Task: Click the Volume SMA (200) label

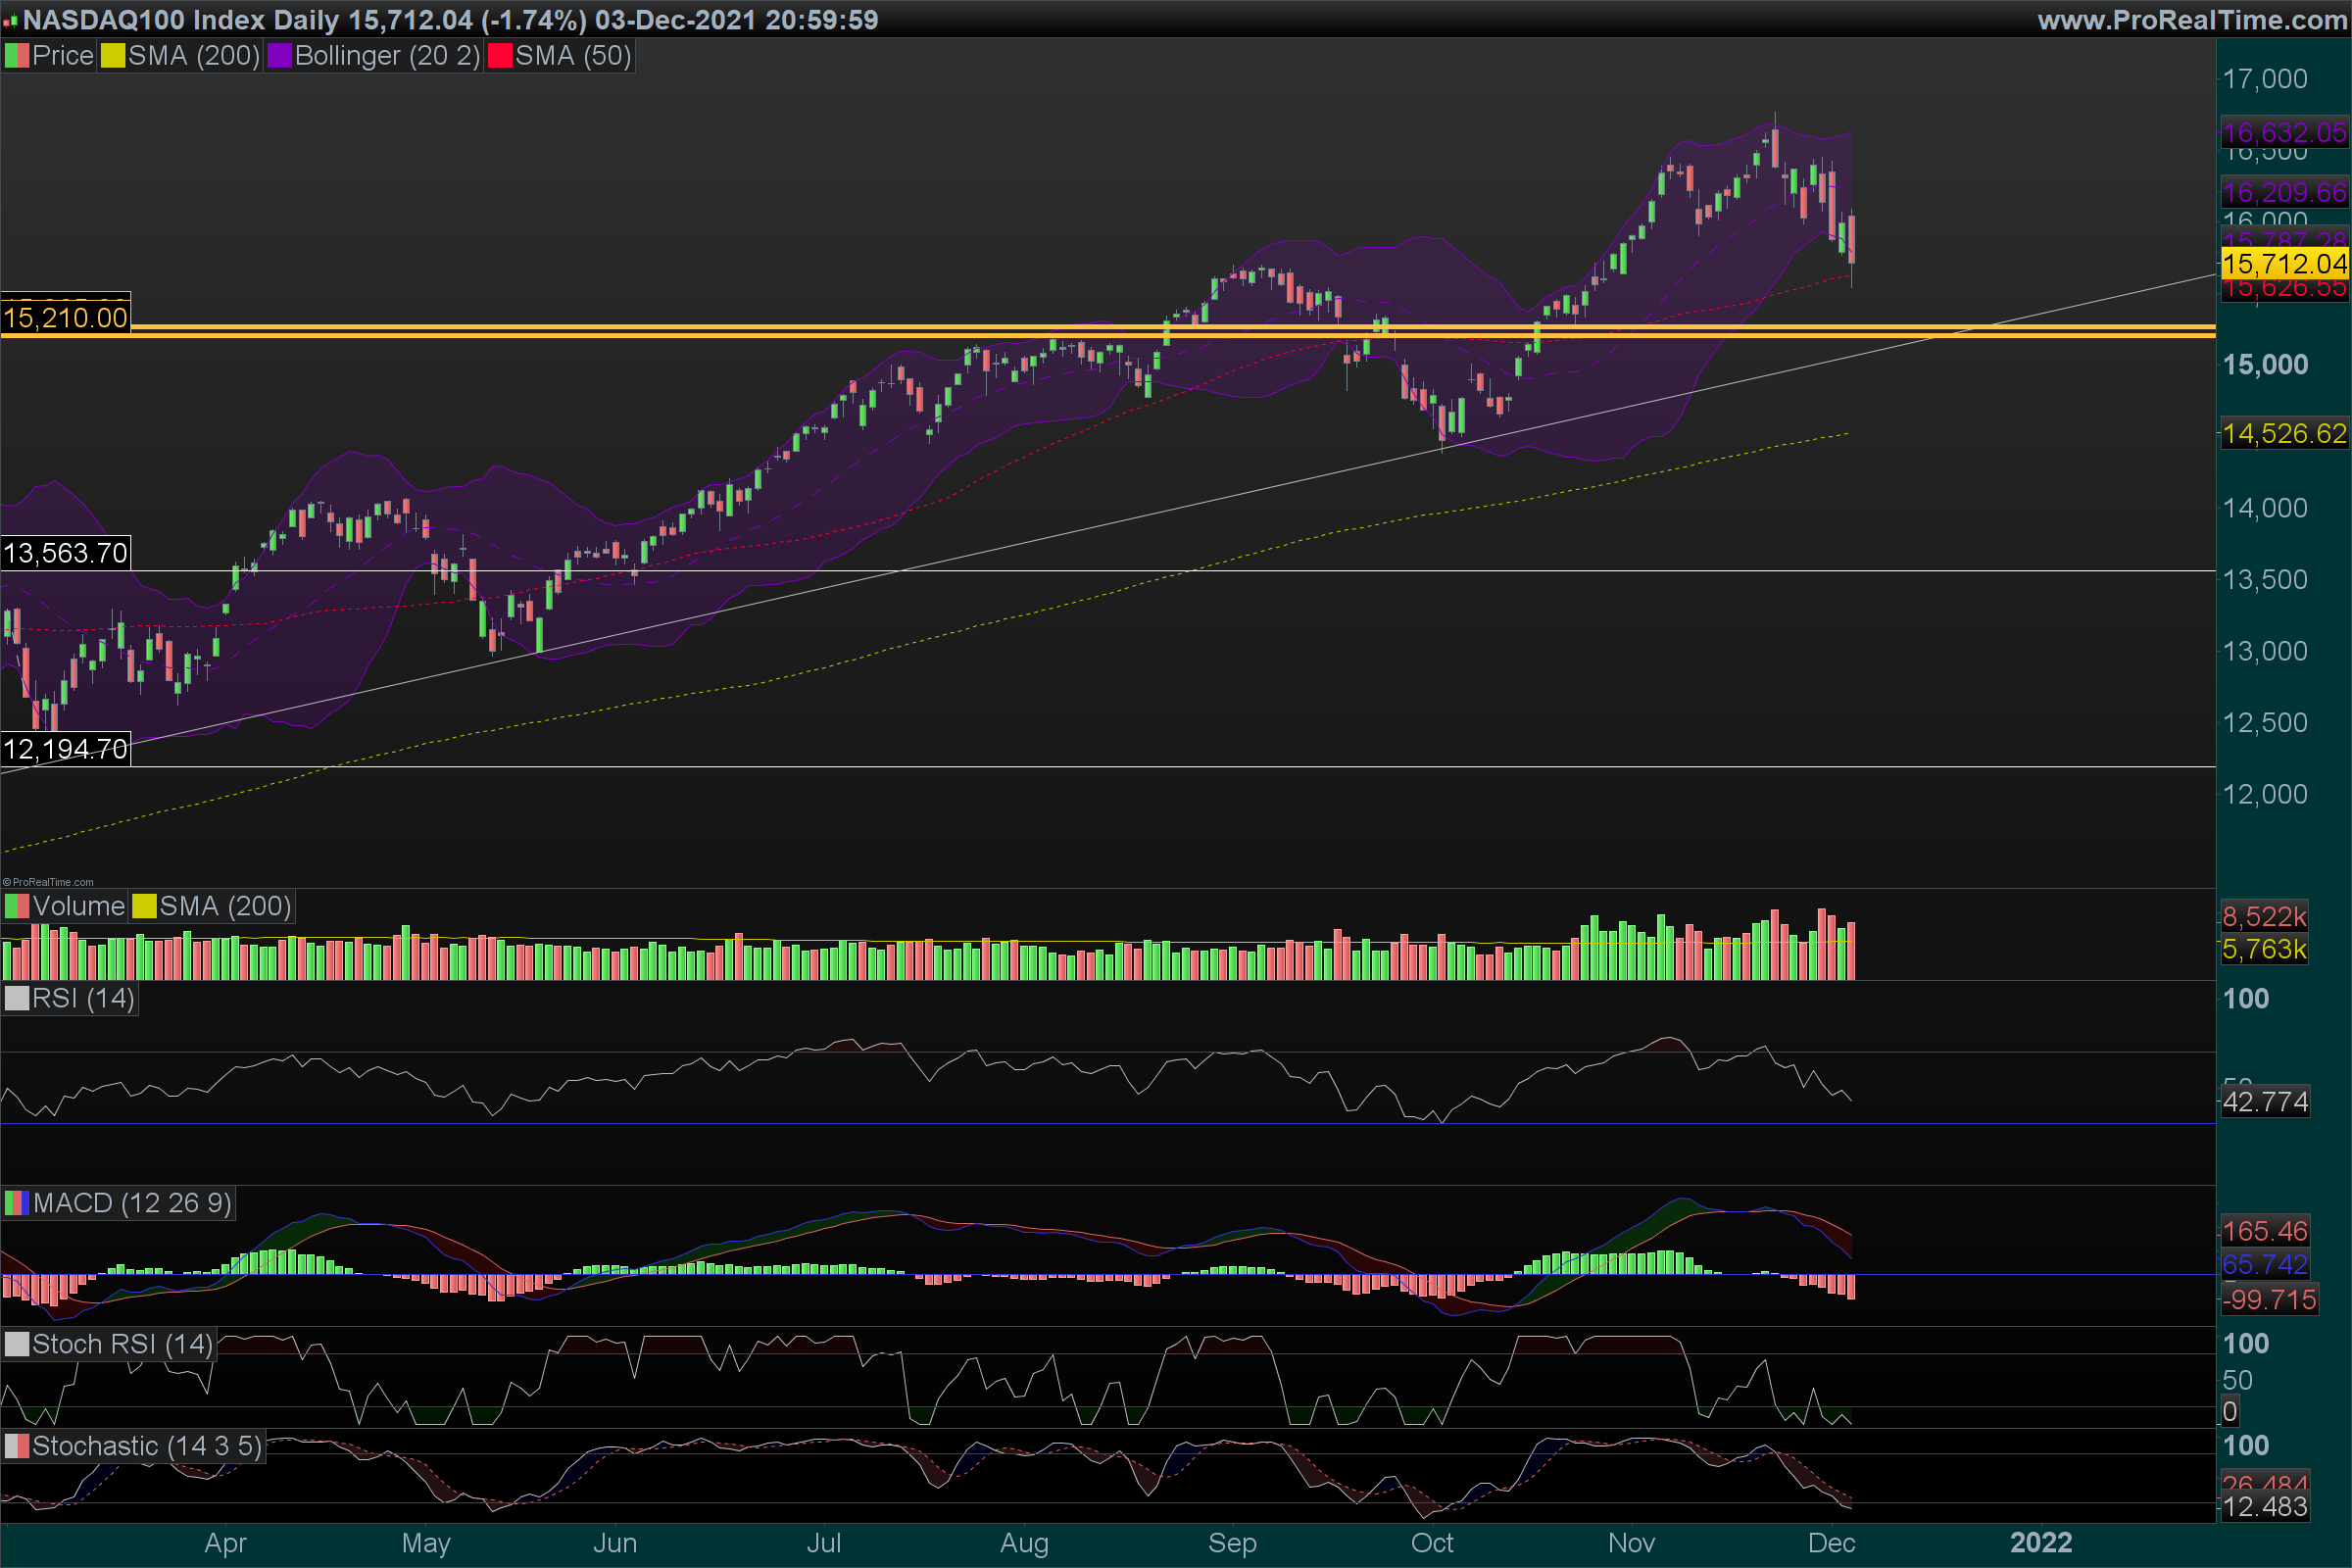Action: (x=225, y=906)
